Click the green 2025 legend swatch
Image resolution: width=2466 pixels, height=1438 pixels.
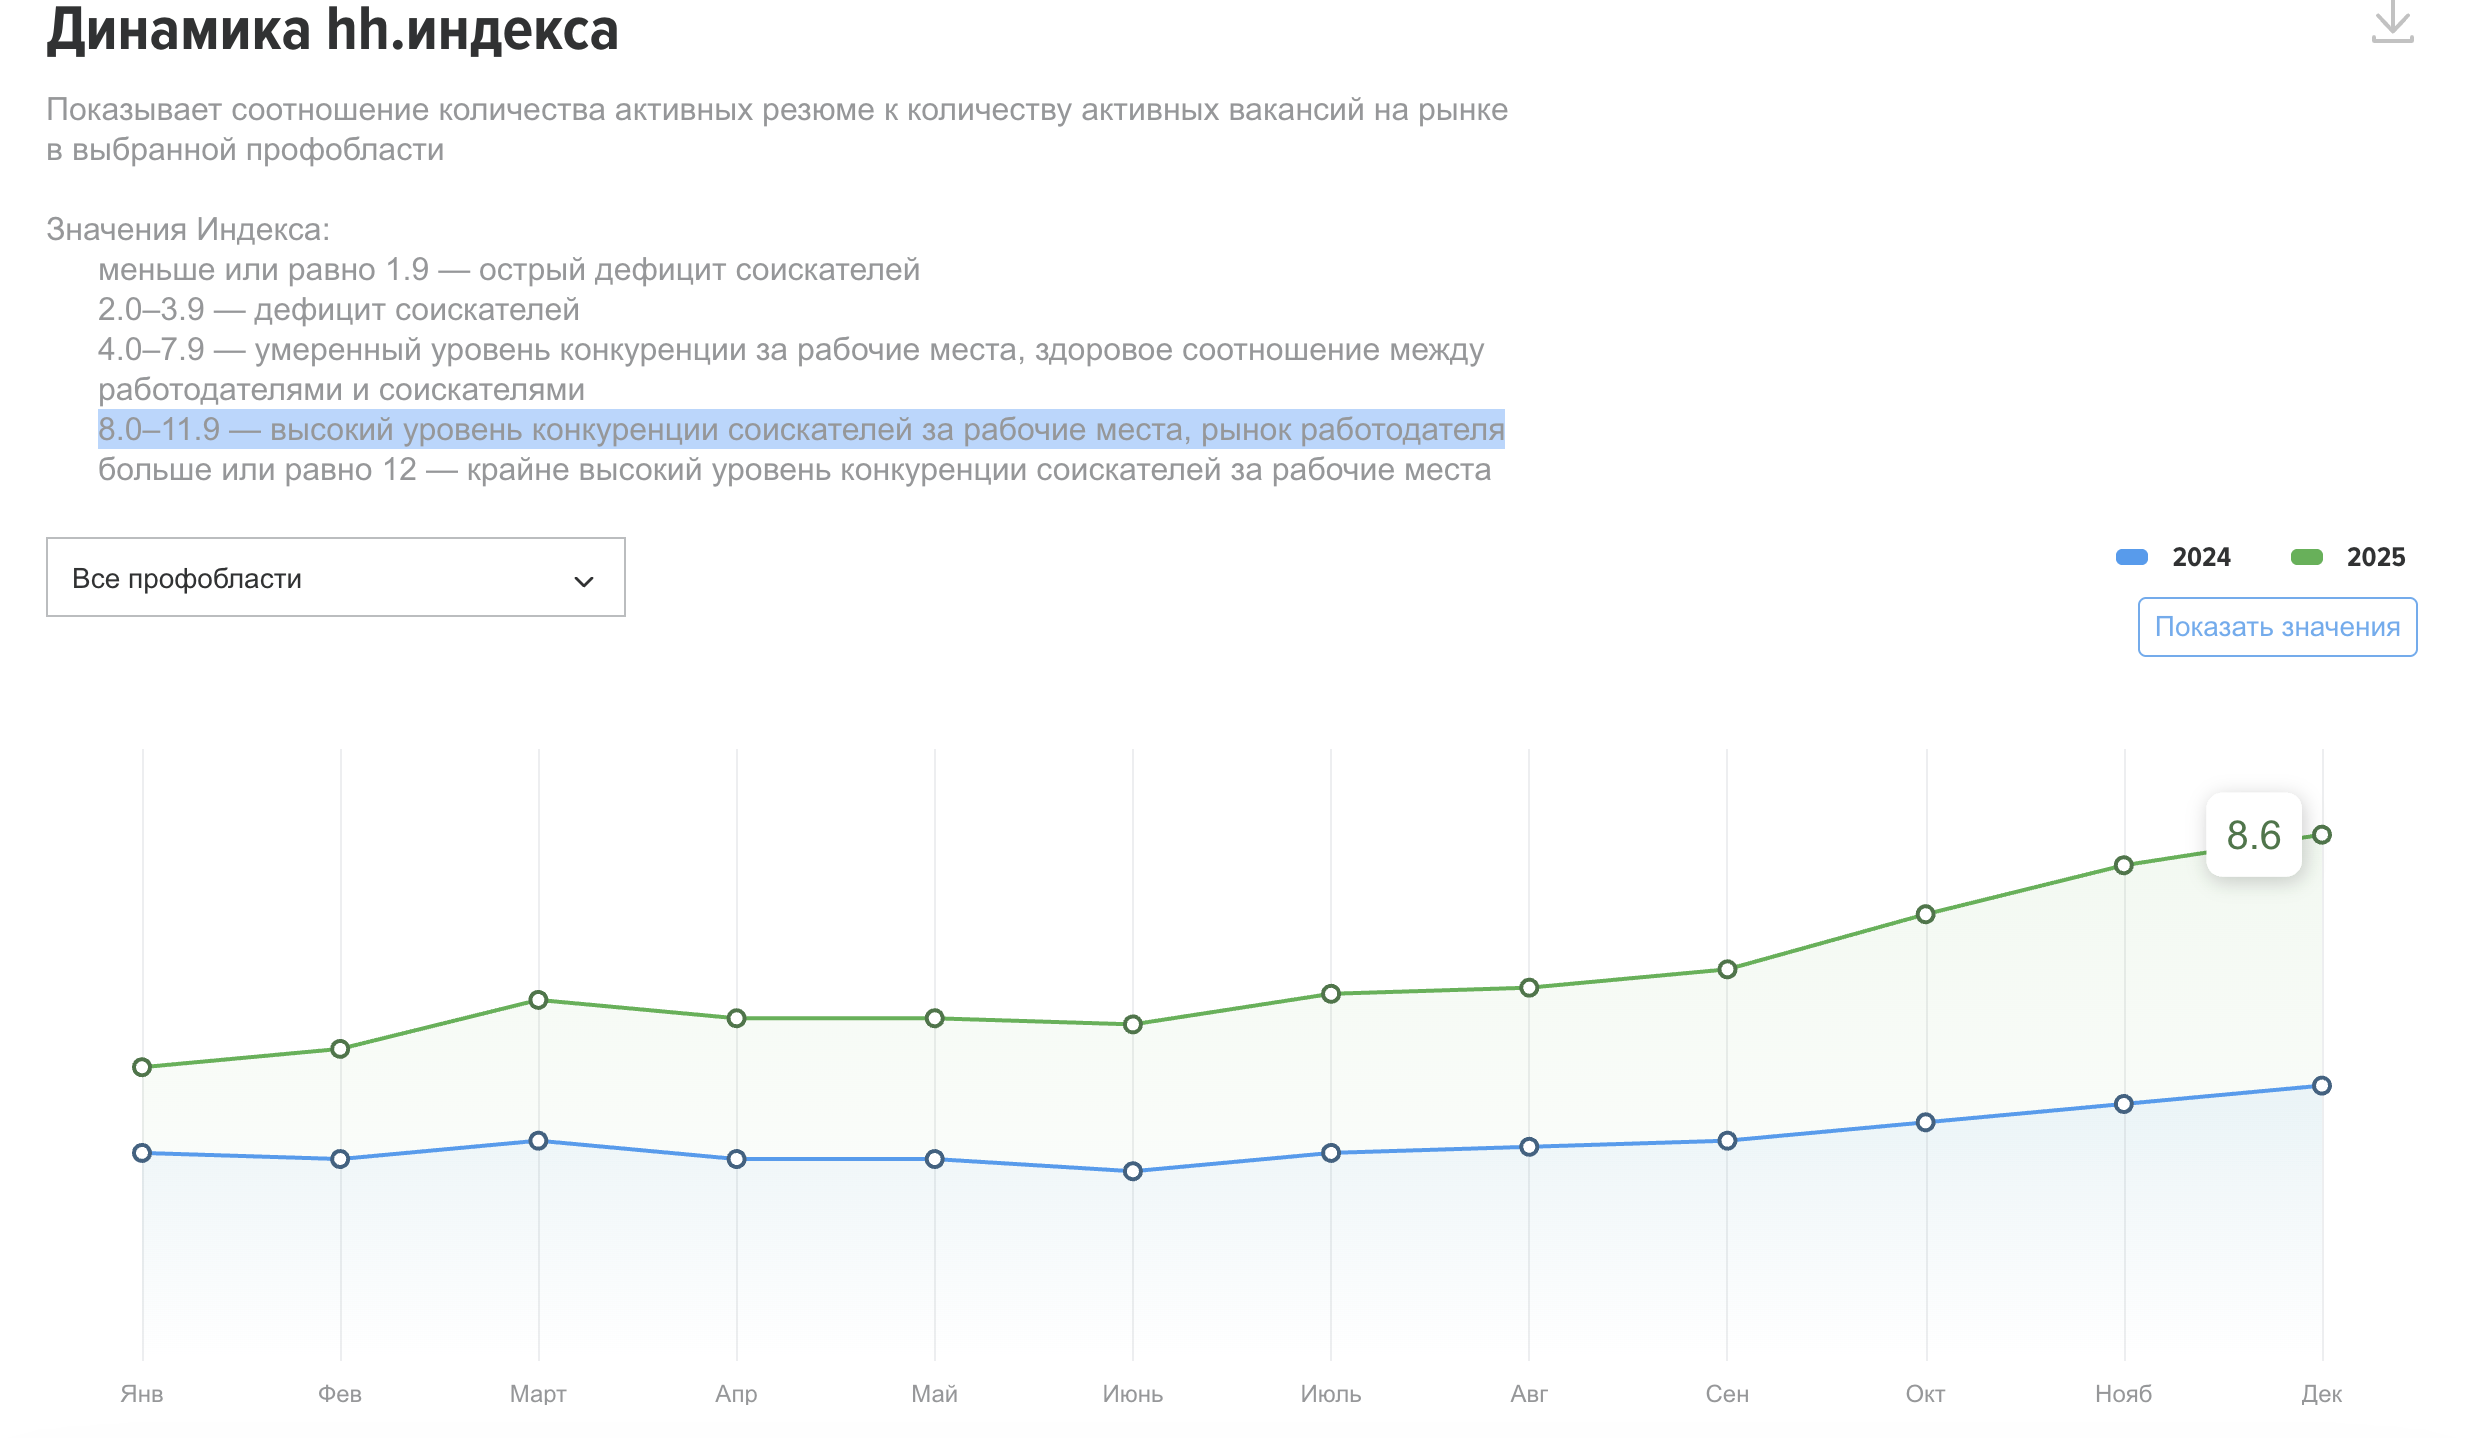pos(2306,557)
